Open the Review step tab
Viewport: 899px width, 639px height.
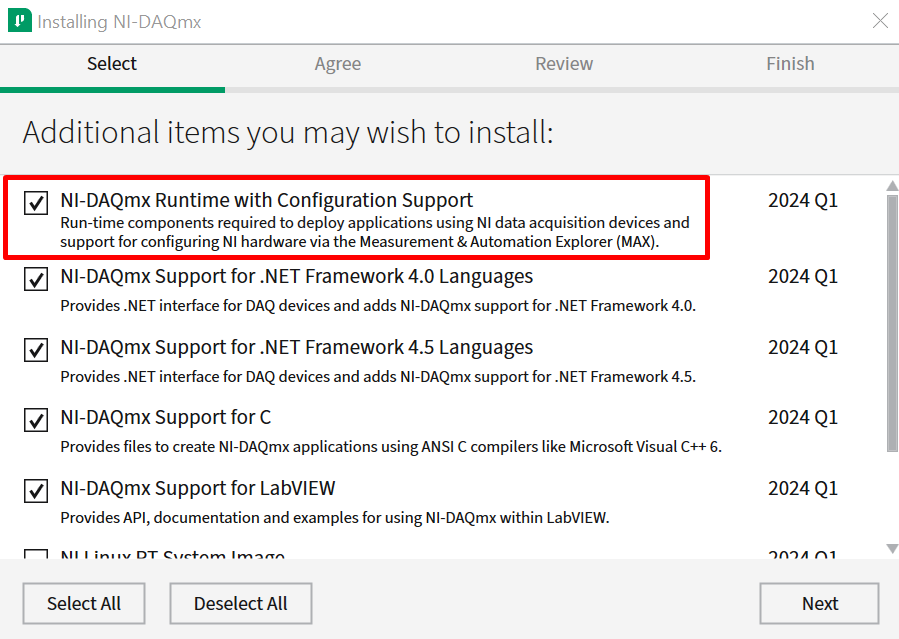point(564,64)
